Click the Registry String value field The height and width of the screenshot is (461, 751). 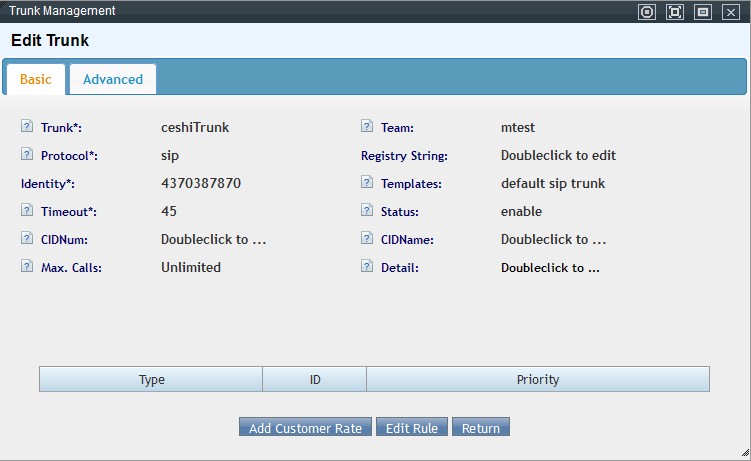click(558, 156)
